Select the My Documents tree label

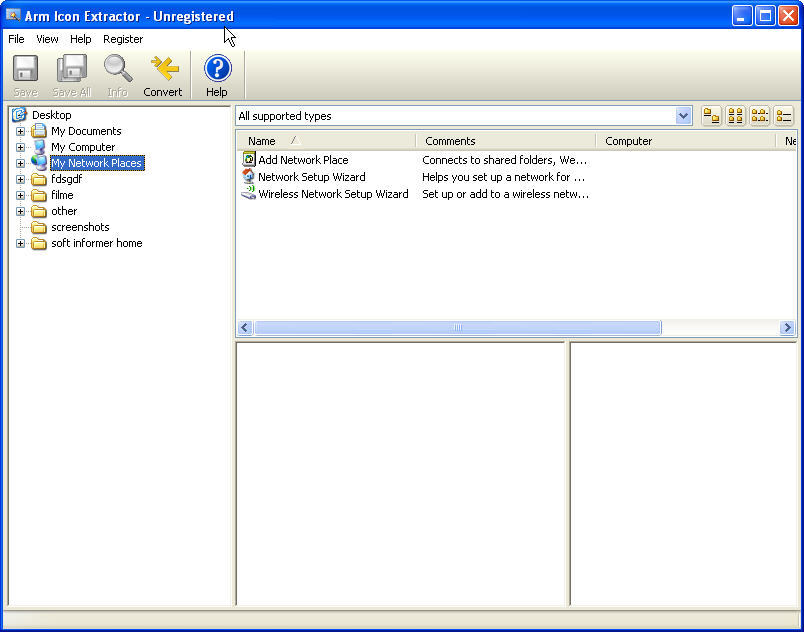(x=86, y=131)
